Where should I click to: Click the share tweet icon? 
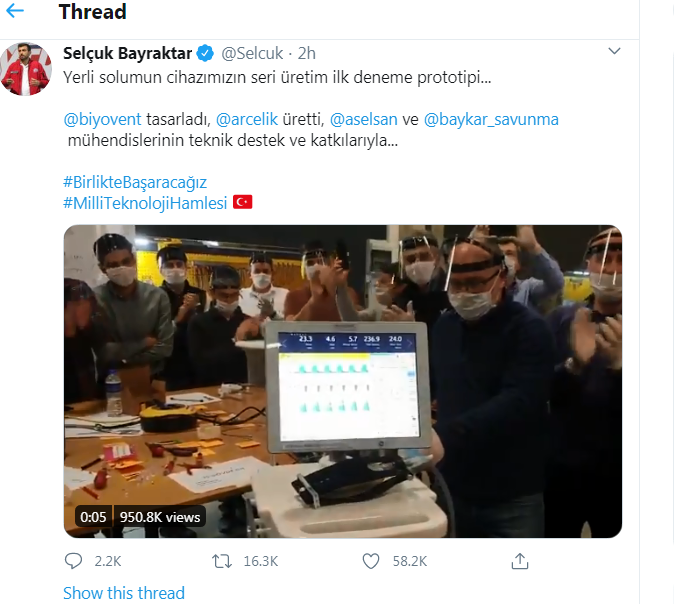(519, 561)
